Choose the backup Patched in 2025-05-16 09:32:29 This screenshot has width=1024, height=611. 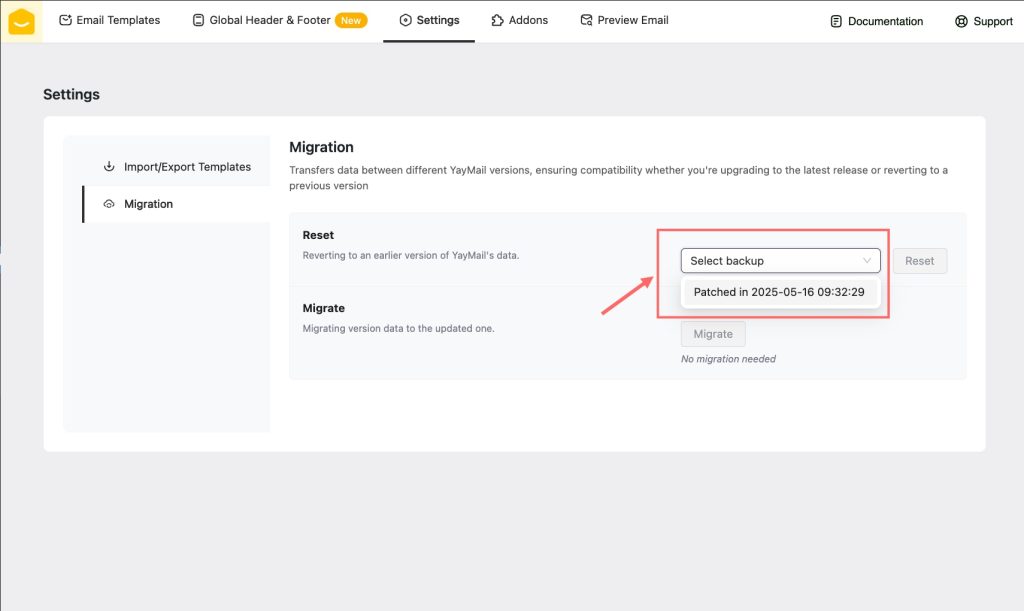pos(780,292)
